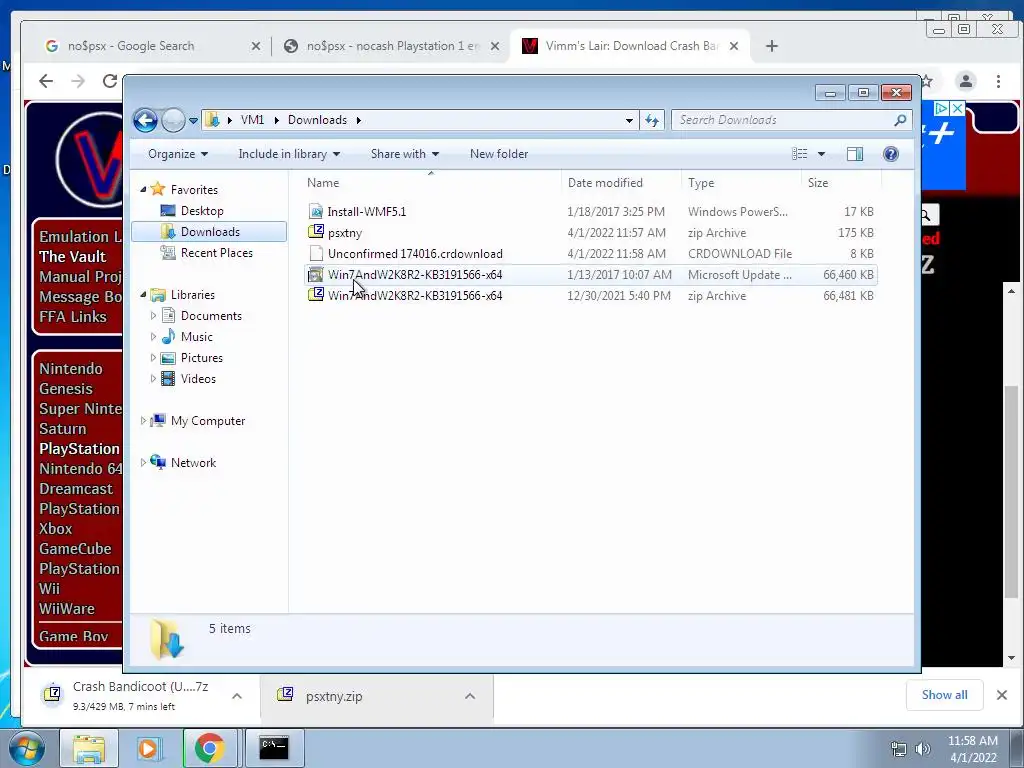Select Unconfirmed 174016.crdownload file
This screenshot has width=1024, height=768.
point(590,253)
